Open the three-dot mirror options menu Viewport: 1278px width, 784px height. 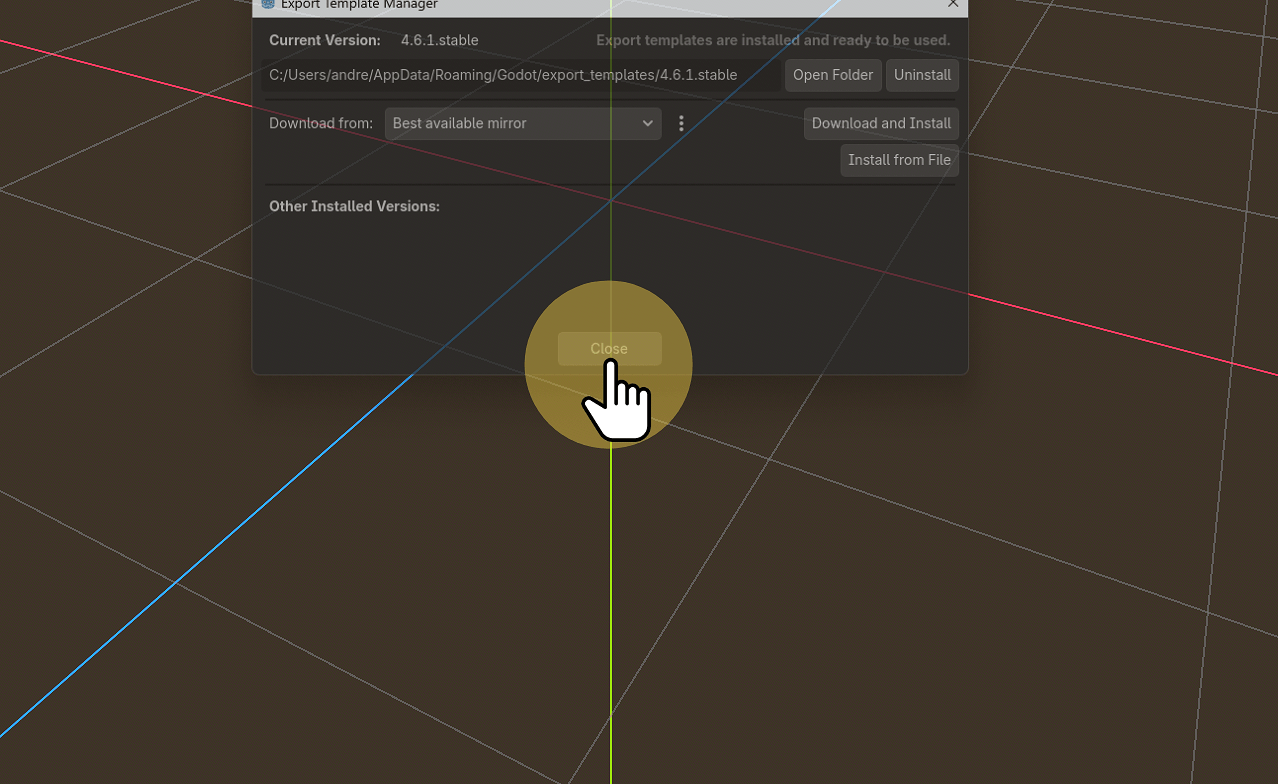681,123
